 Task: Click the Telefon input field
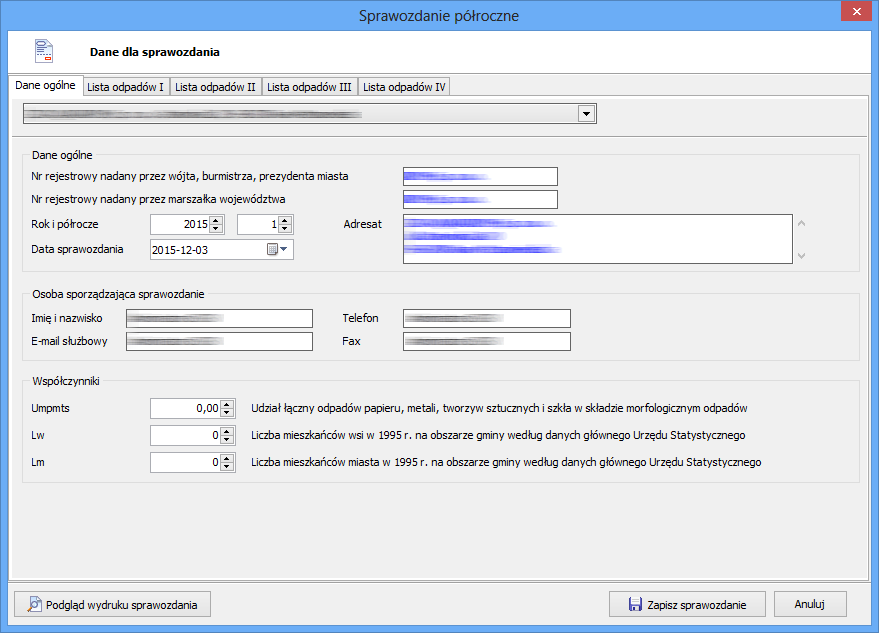point(486,318)
